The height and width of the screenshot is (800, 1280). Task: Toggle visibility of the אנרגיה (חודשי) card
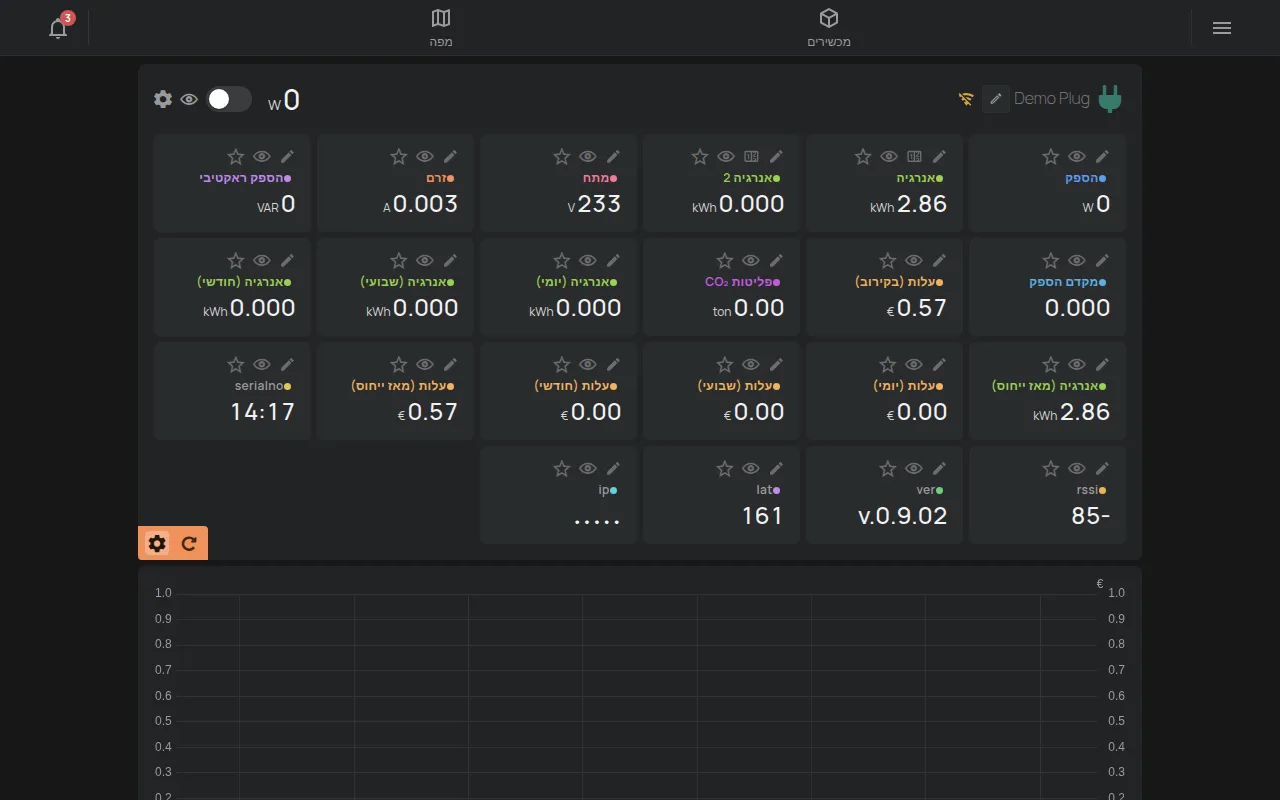pos(262,260)
